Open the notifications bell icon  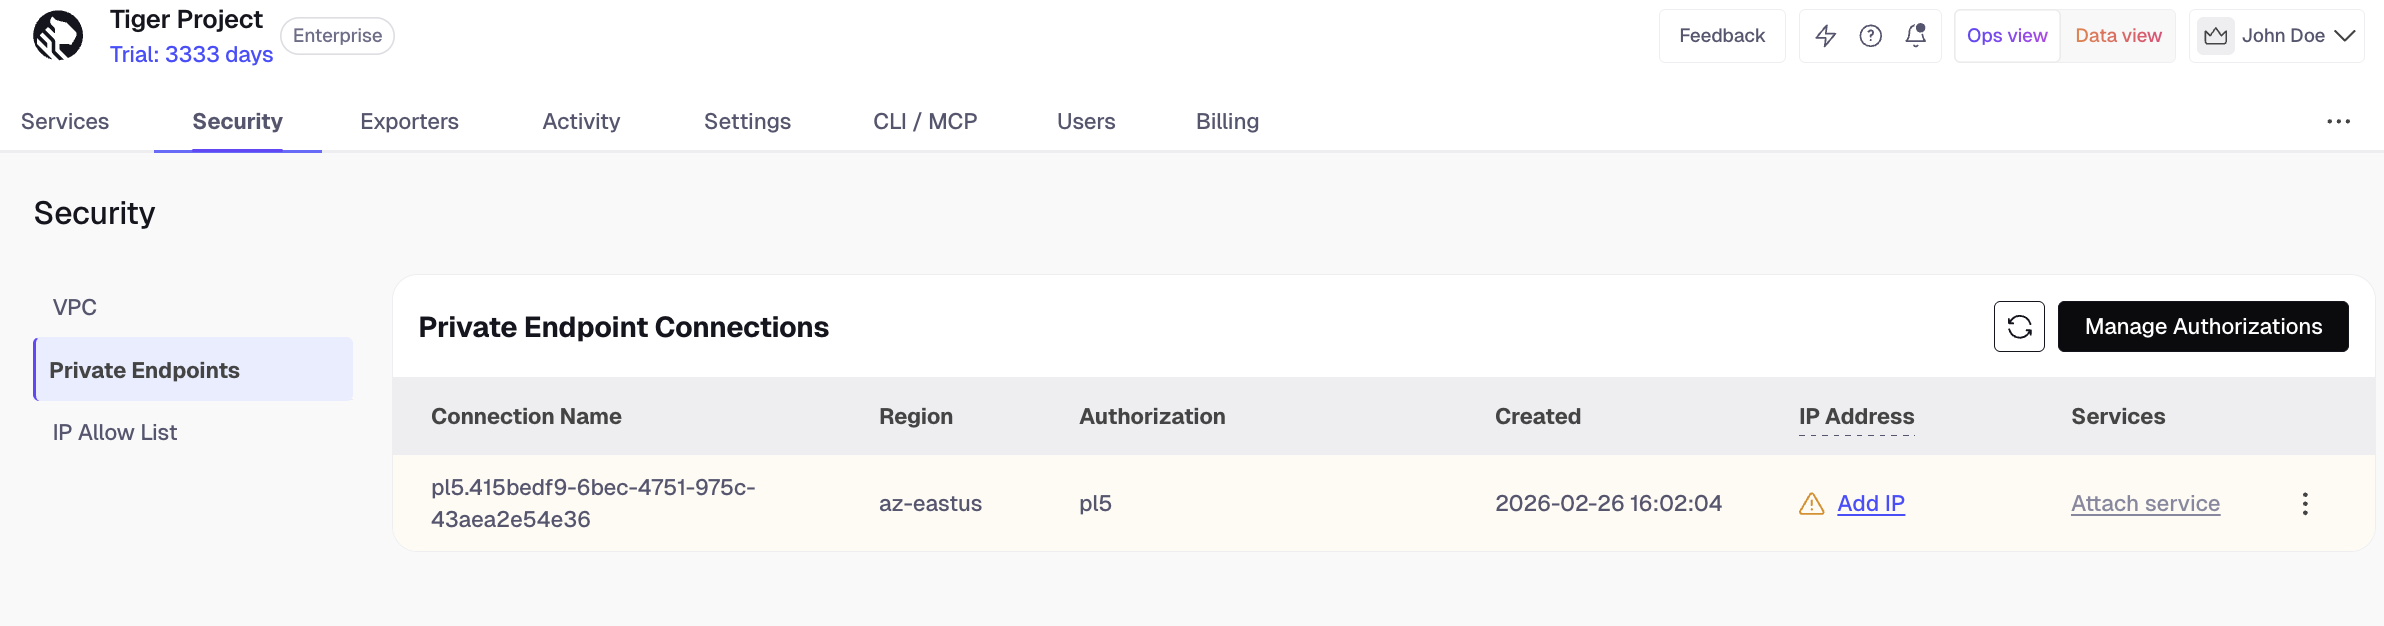coord(1916,36)
